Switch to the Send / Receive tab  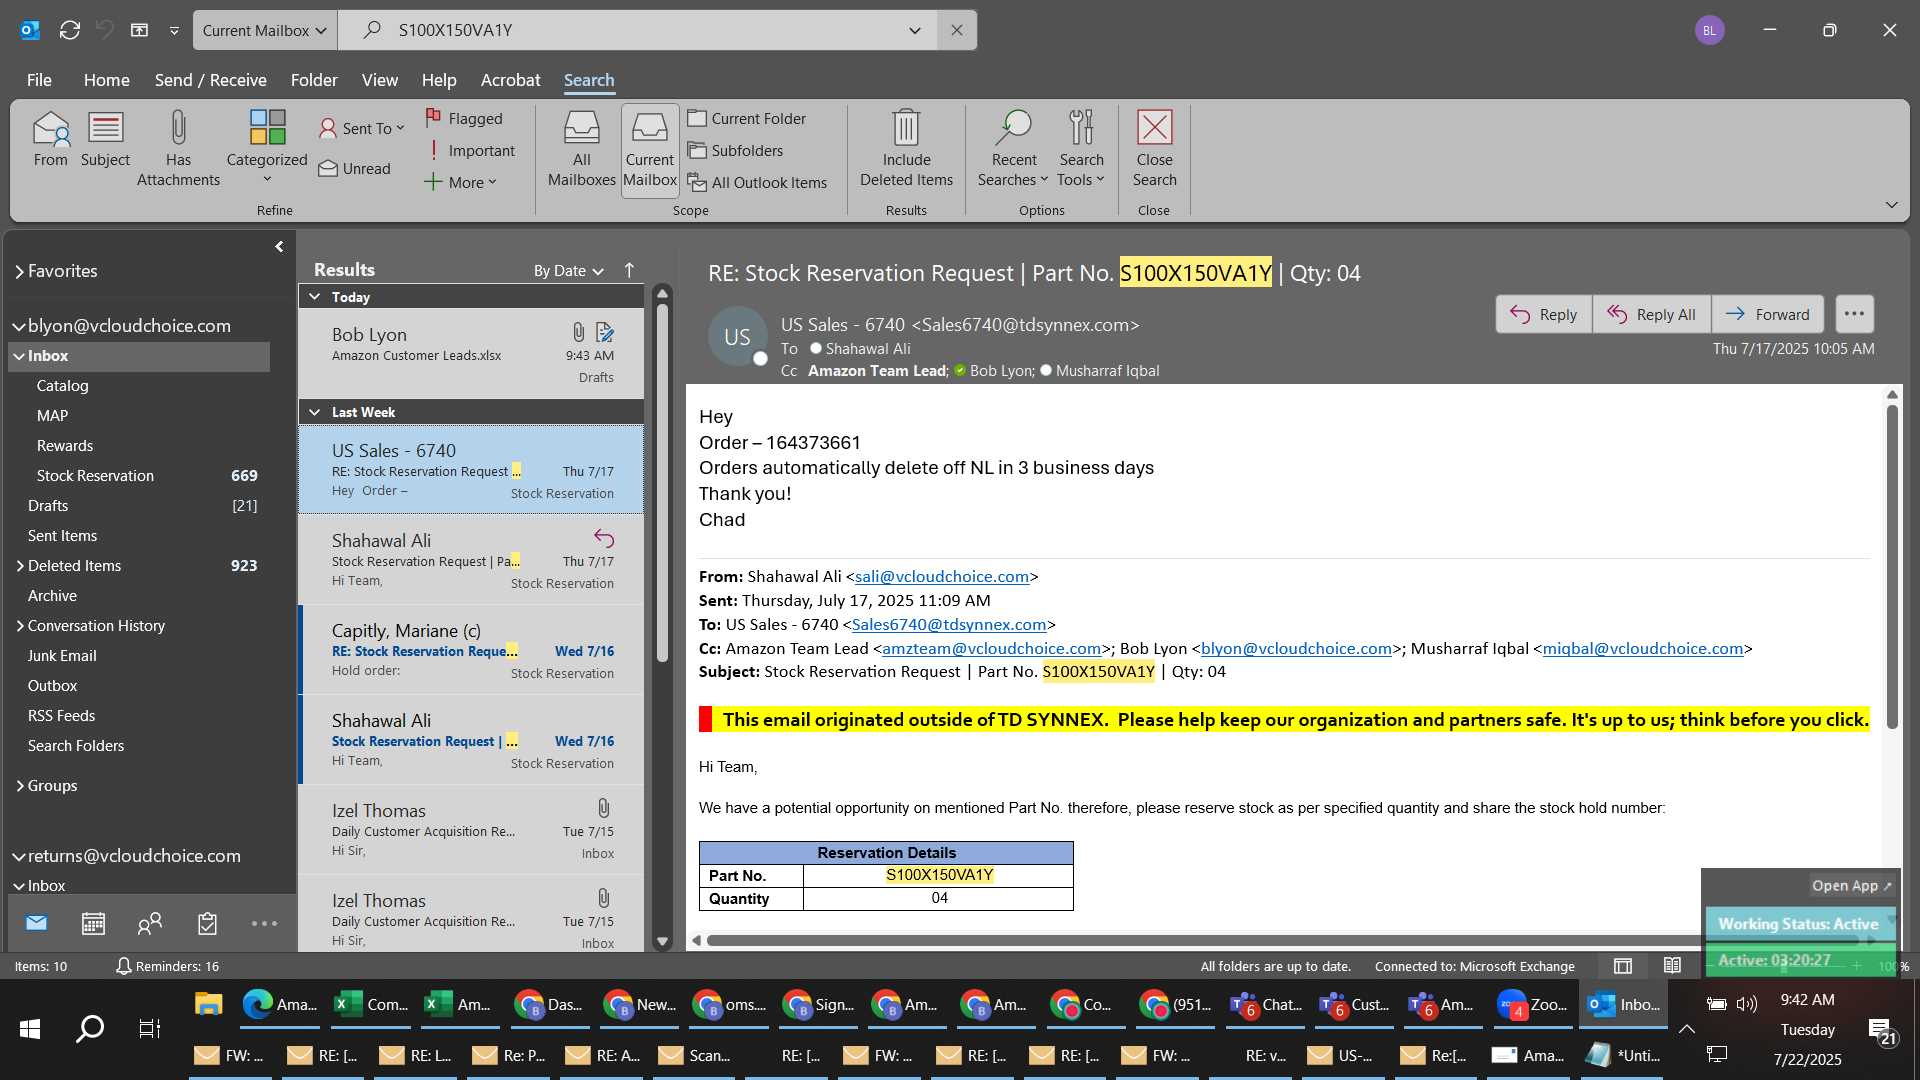coord(210,80)
